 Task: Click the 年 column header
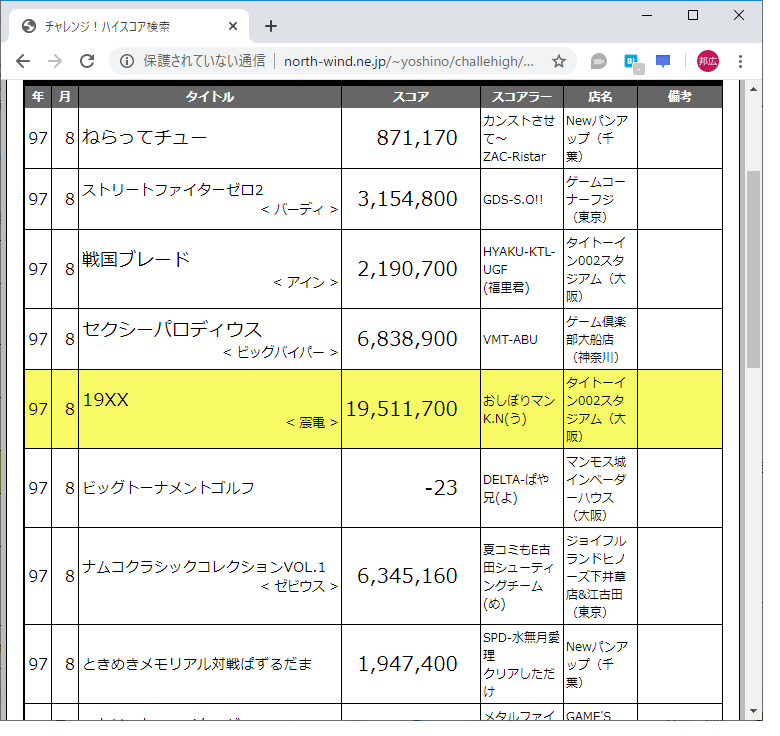38,96
